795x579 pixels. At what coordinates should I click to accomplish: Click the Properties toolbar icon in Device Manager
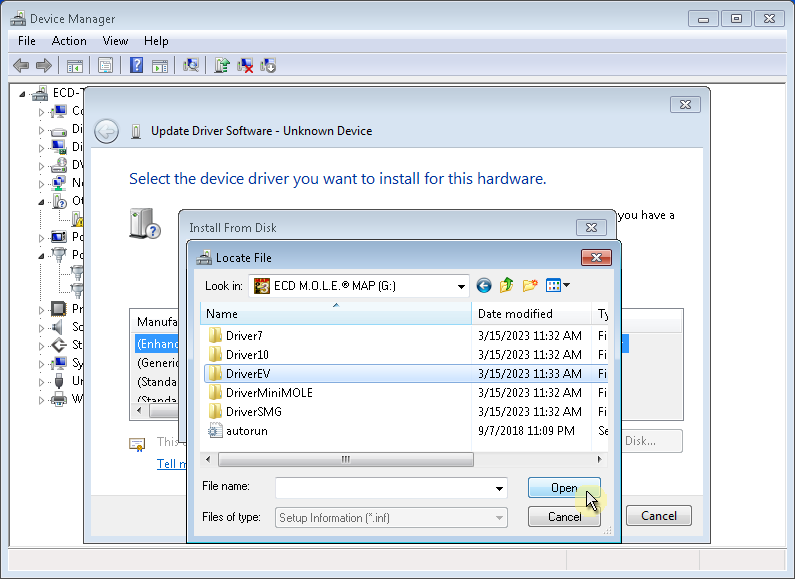click(x=105, y=65)
